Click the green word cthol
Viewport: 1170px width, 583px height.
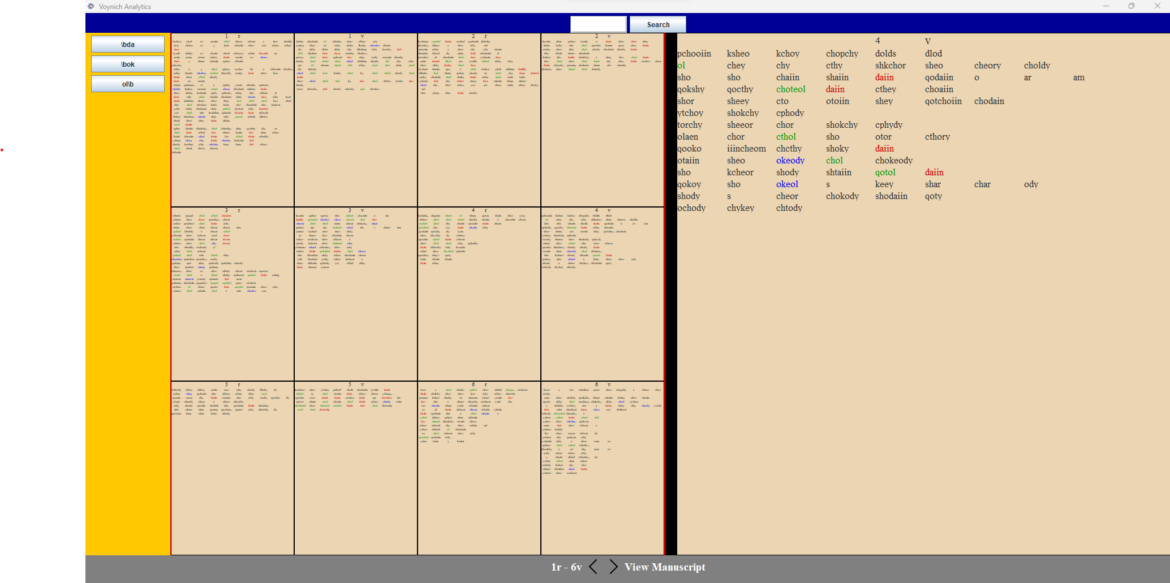click(x=786, y=137)
